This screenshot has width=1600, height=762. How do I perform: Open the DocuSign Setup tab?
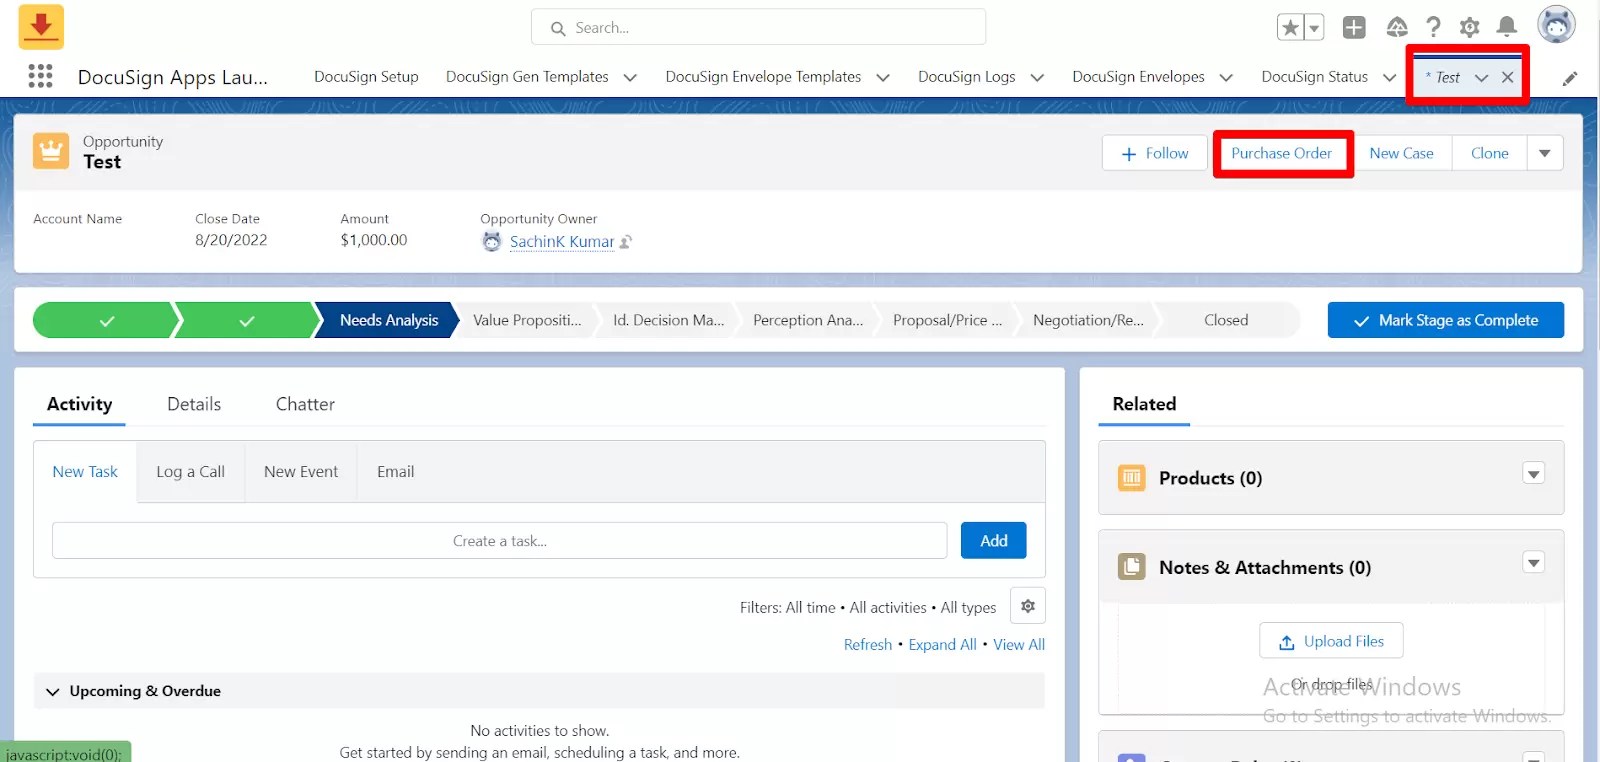click(x=366, y=76)
